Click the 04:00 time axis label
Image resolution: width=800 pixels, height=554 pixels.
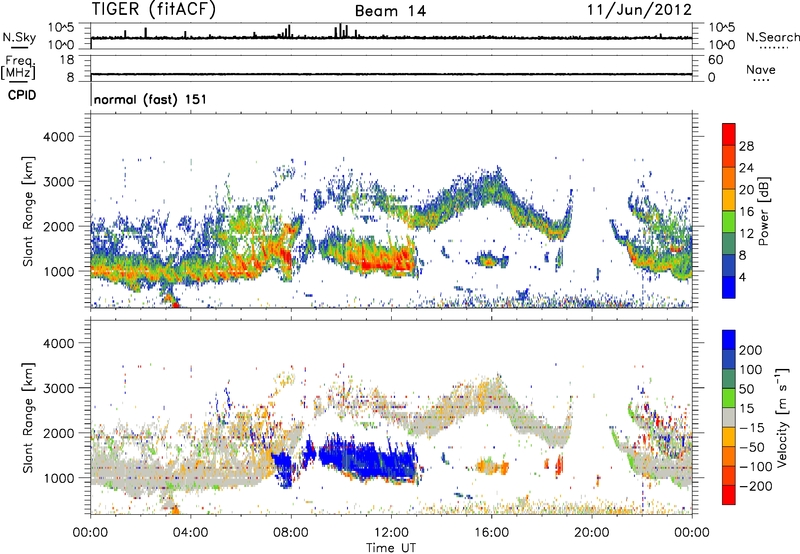190,533
